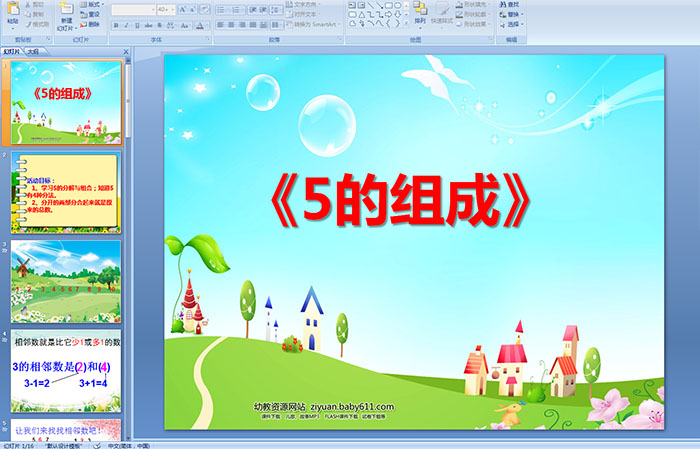
Task: Open the Columns dropdown
Action: (277, 25)
